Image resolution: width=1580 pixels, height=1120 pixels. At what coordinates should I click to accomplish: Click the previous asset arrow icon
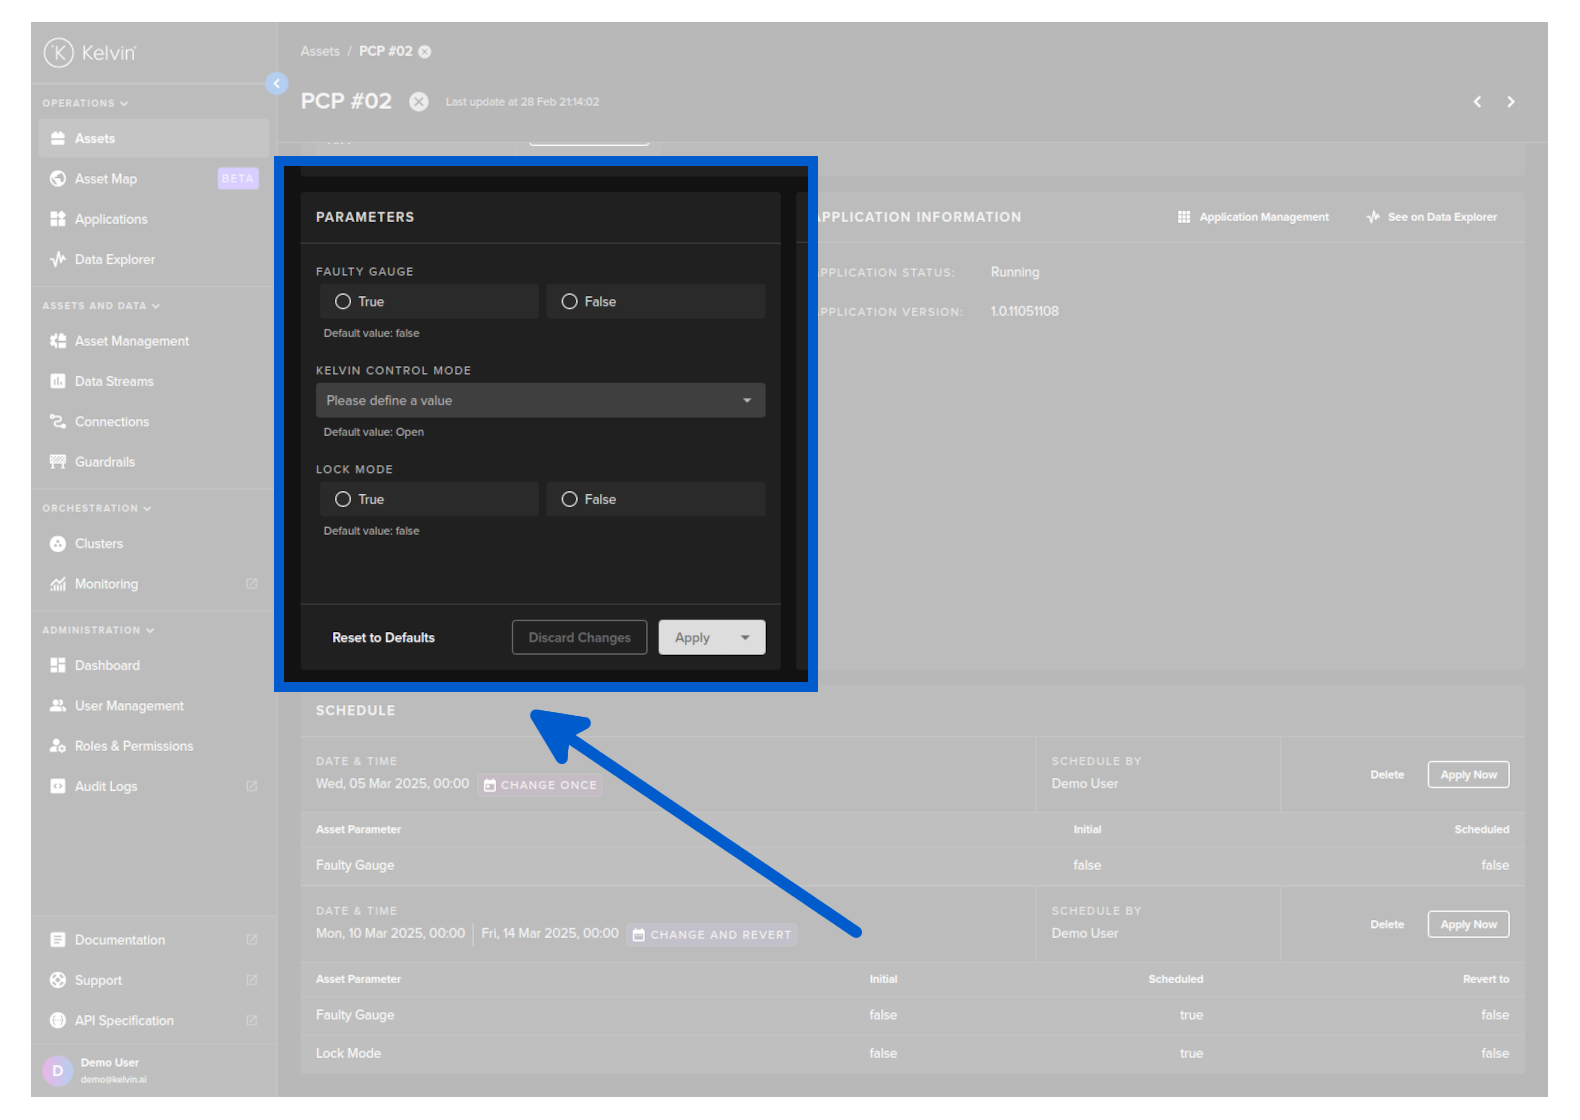coord(1477,102)
